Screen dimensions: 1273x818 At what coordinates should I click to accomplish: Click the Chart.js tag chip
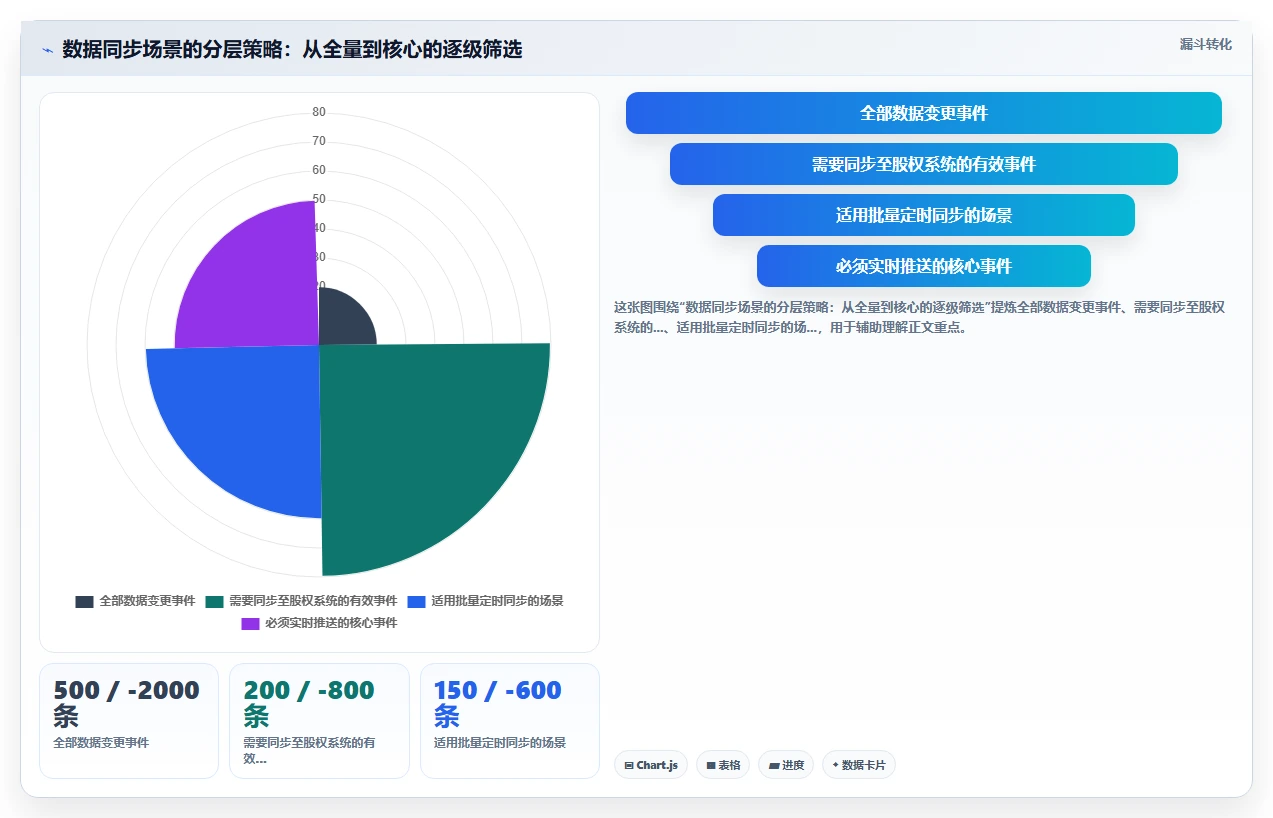(651, 765)
